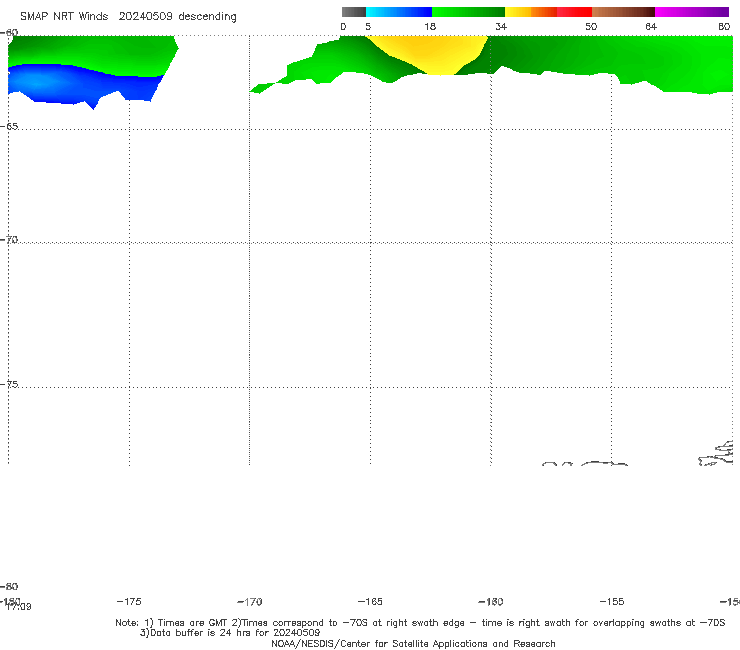Screen dimensions: 740x650
Task: Click the note '3)Data buffer is 24 hrs for 20240509'
Action: pyautogui.click(x=230, y=633)
